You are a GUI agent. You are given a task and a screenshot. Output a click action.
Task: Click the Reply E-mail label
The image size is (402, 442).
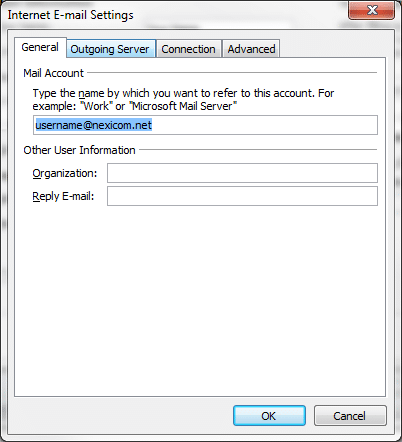[x=63, y=196]
